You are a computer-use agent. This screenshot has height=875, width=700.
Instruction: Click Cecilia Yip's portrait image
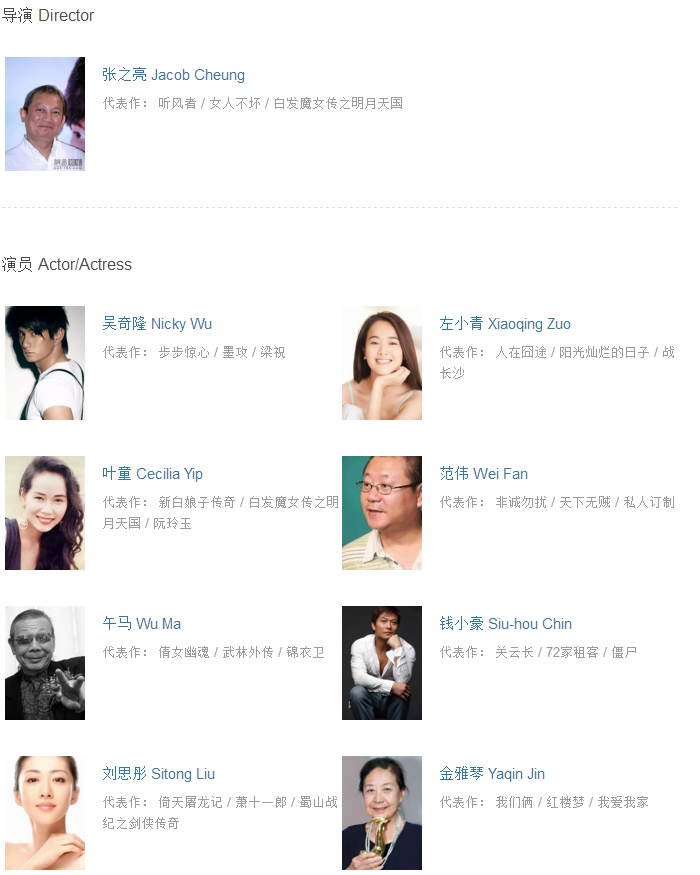point(45,513)
